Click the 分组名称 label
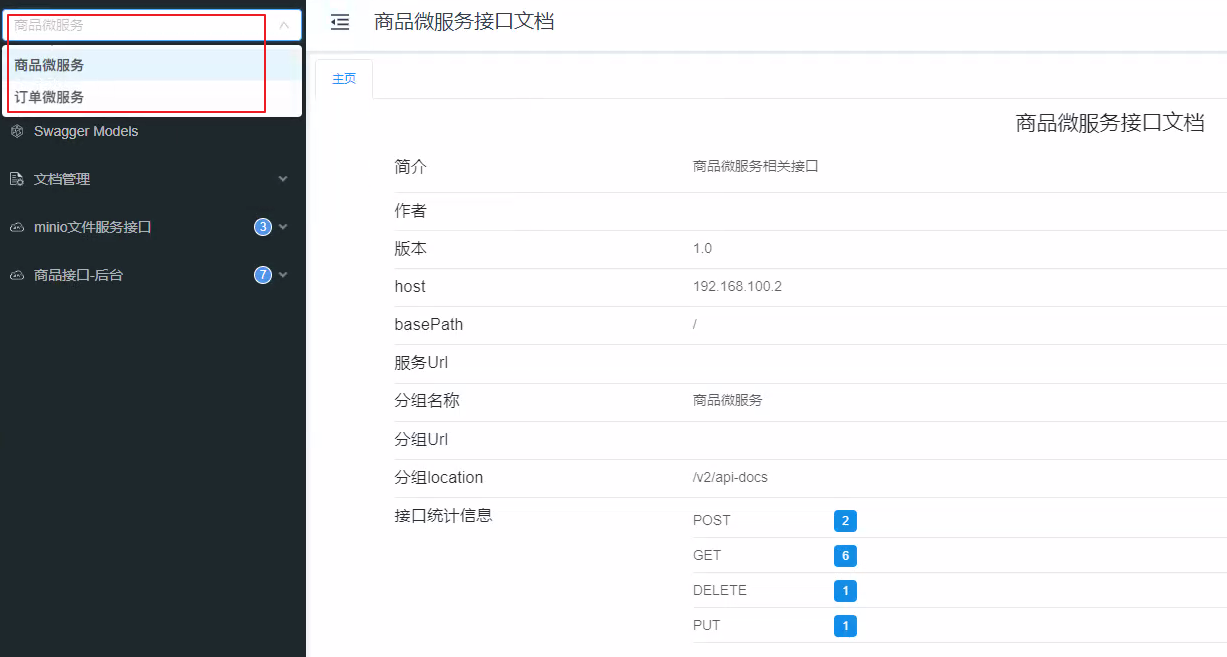This screenshot has width=1227, height=657. tap(427, 401)
